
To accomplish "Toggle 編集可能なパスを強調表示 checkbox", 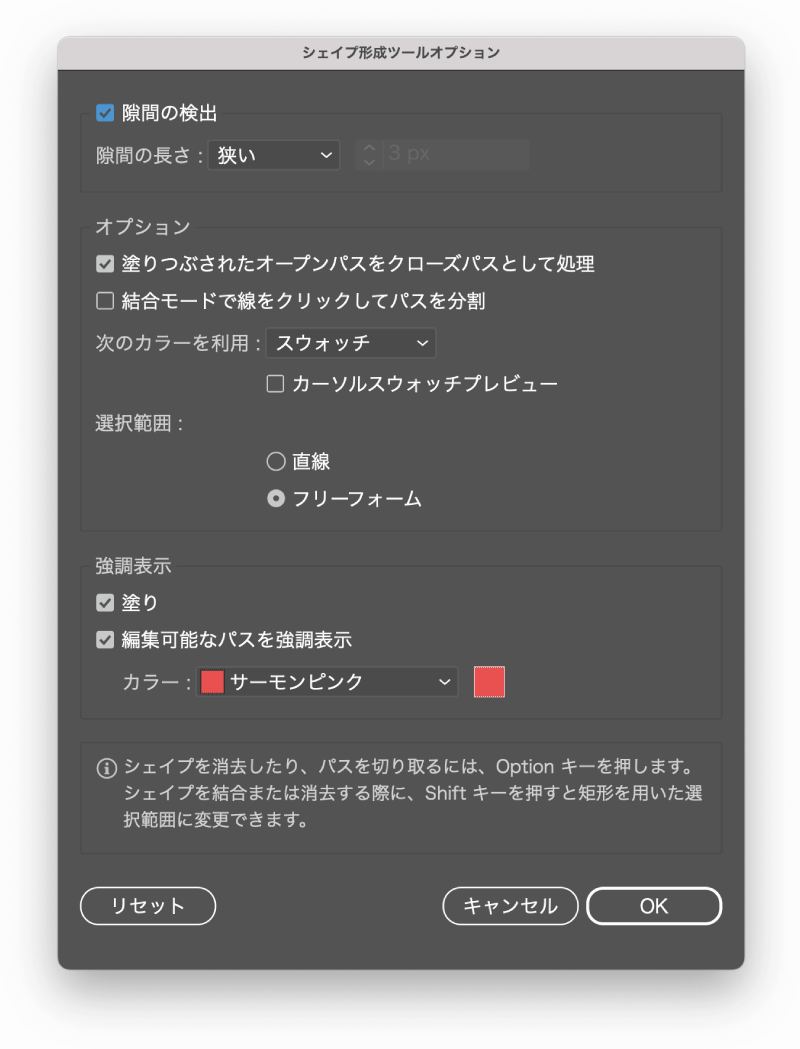I will [105, 640].
